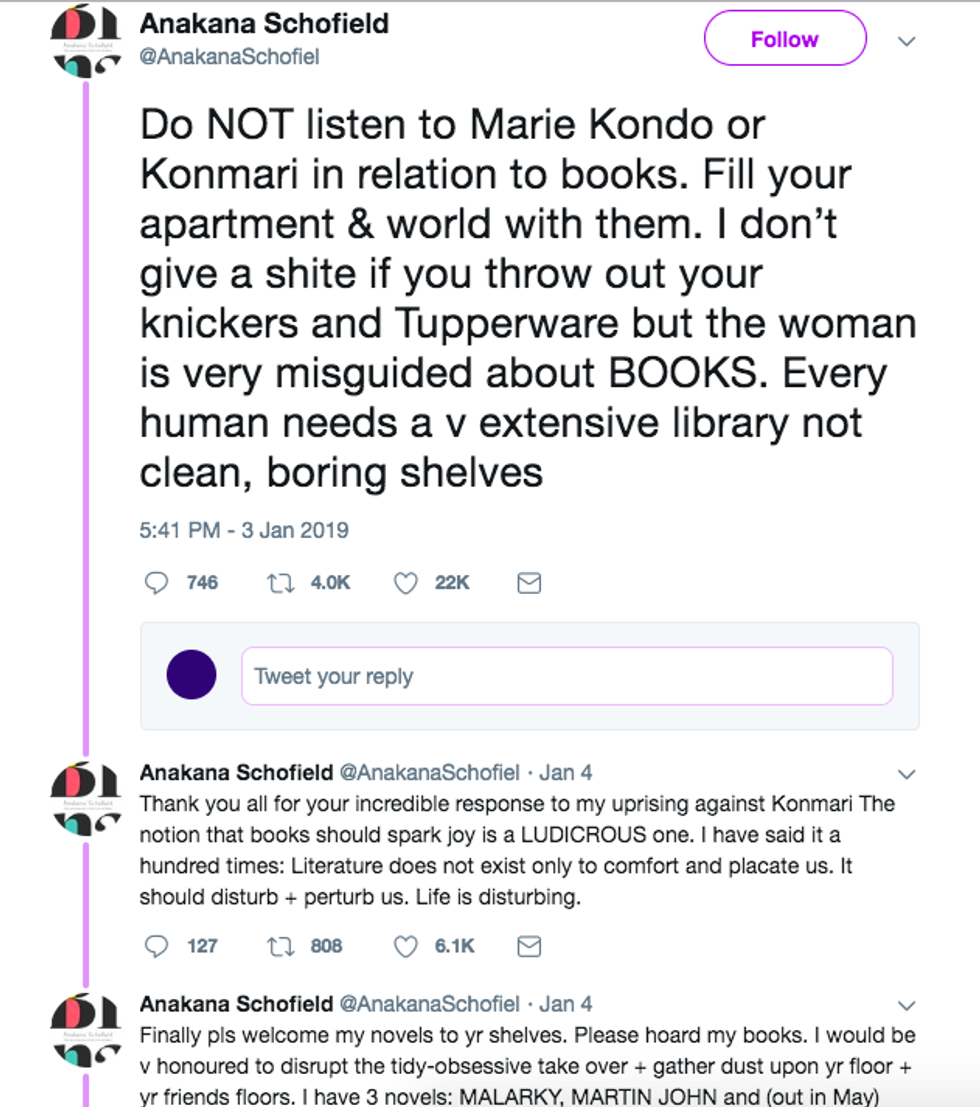Click the purple circle avatar in reply box

pyautogui.click(x=191, y=675)
